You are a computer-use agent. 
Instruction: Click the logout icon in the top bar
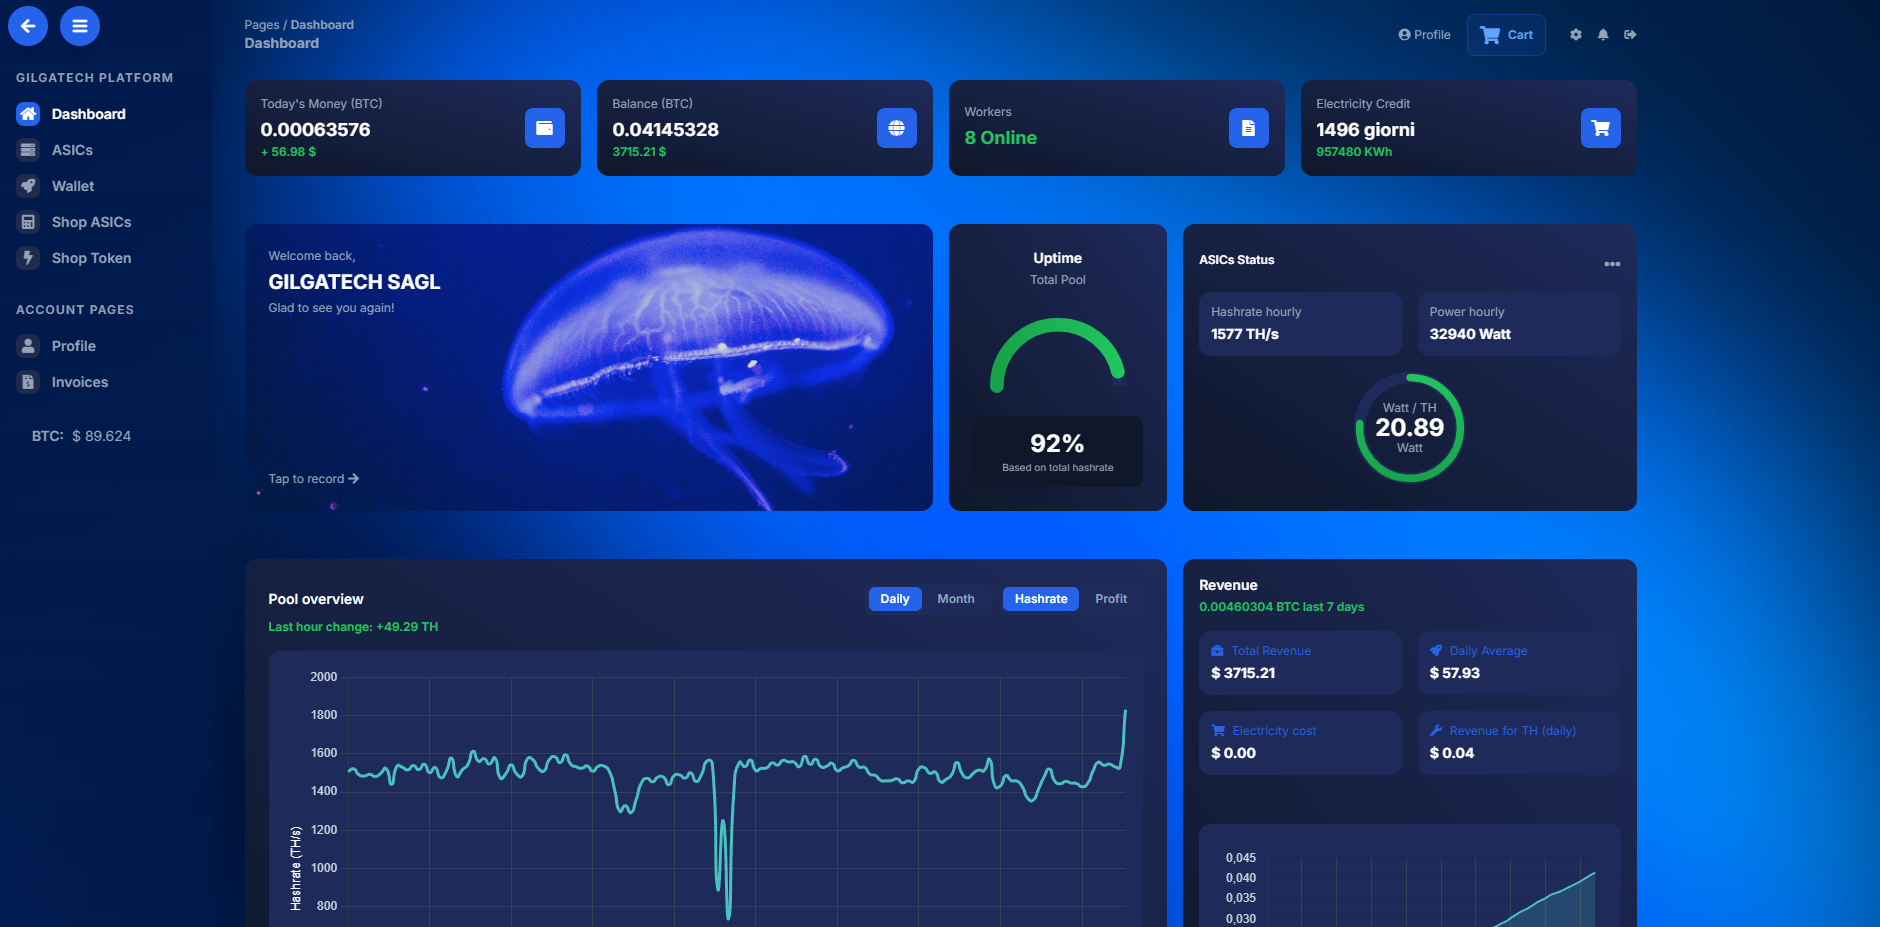(1631, 34)
